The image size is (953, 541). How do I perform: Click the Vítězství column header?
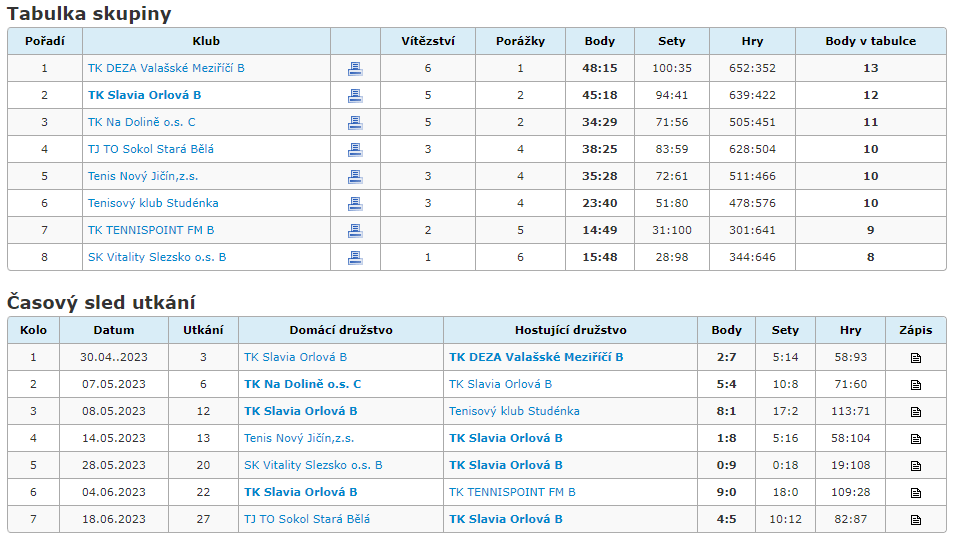428,41
